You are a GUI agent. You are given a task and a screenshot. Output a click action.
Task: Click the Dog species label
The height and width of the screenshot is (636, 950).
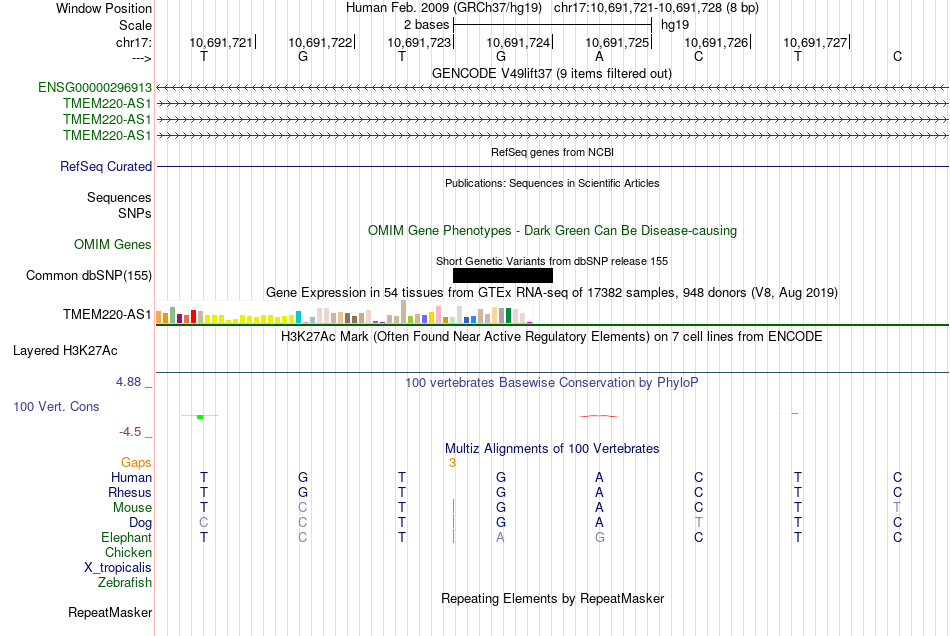tap(140, 522)
